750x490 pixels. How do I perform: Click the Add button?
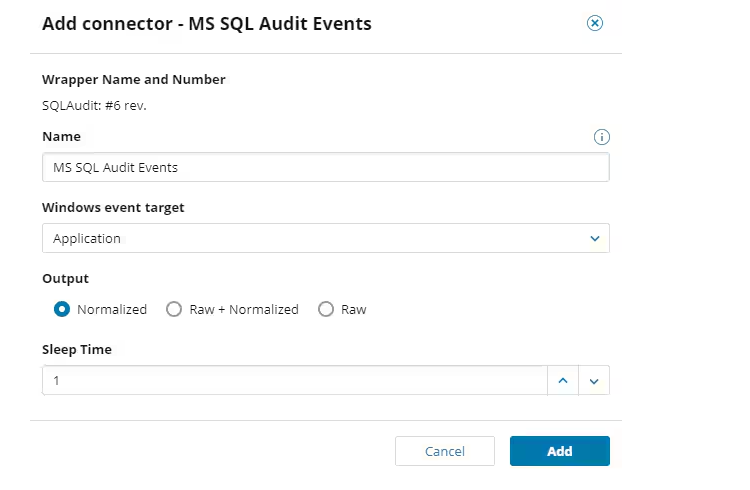(x=560, y=451)
